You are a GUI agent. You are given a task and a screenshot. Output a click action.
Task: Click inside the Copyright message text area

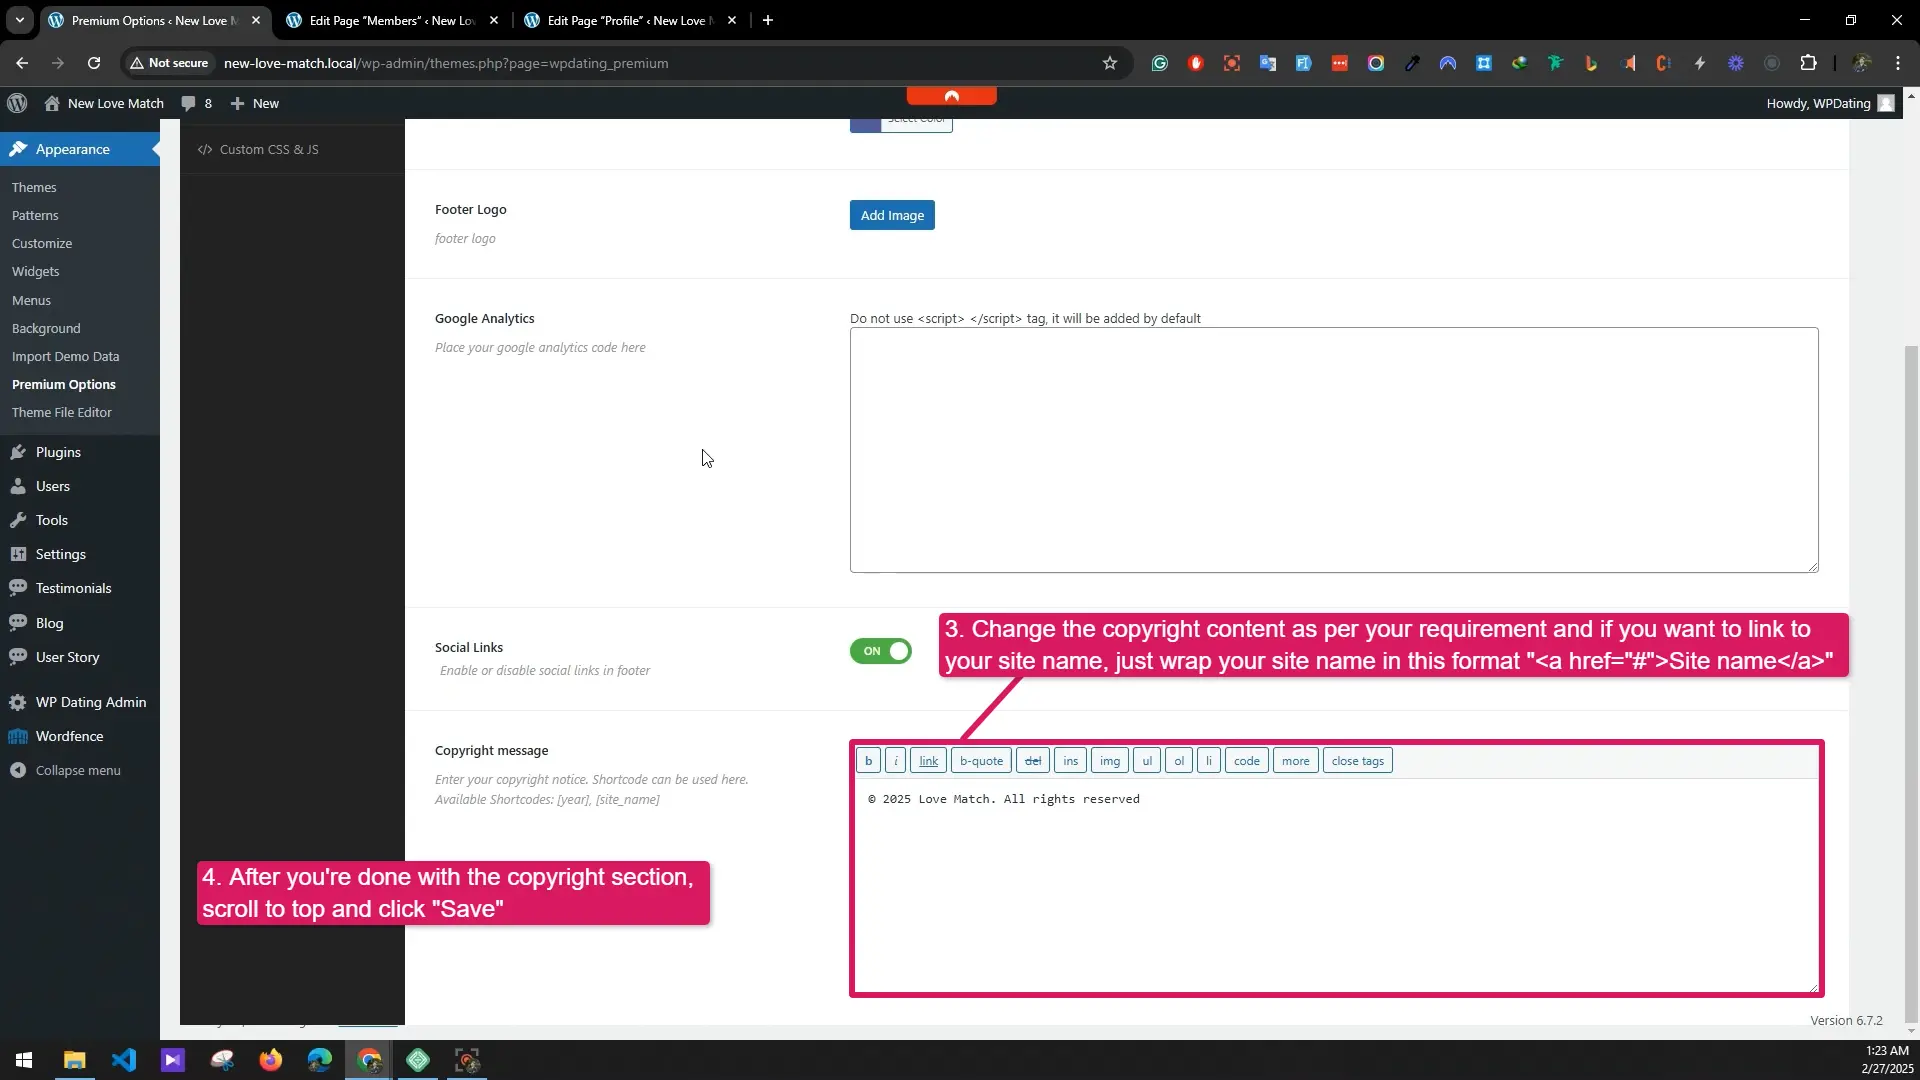pyautogui.click(x=1337, y=885)
